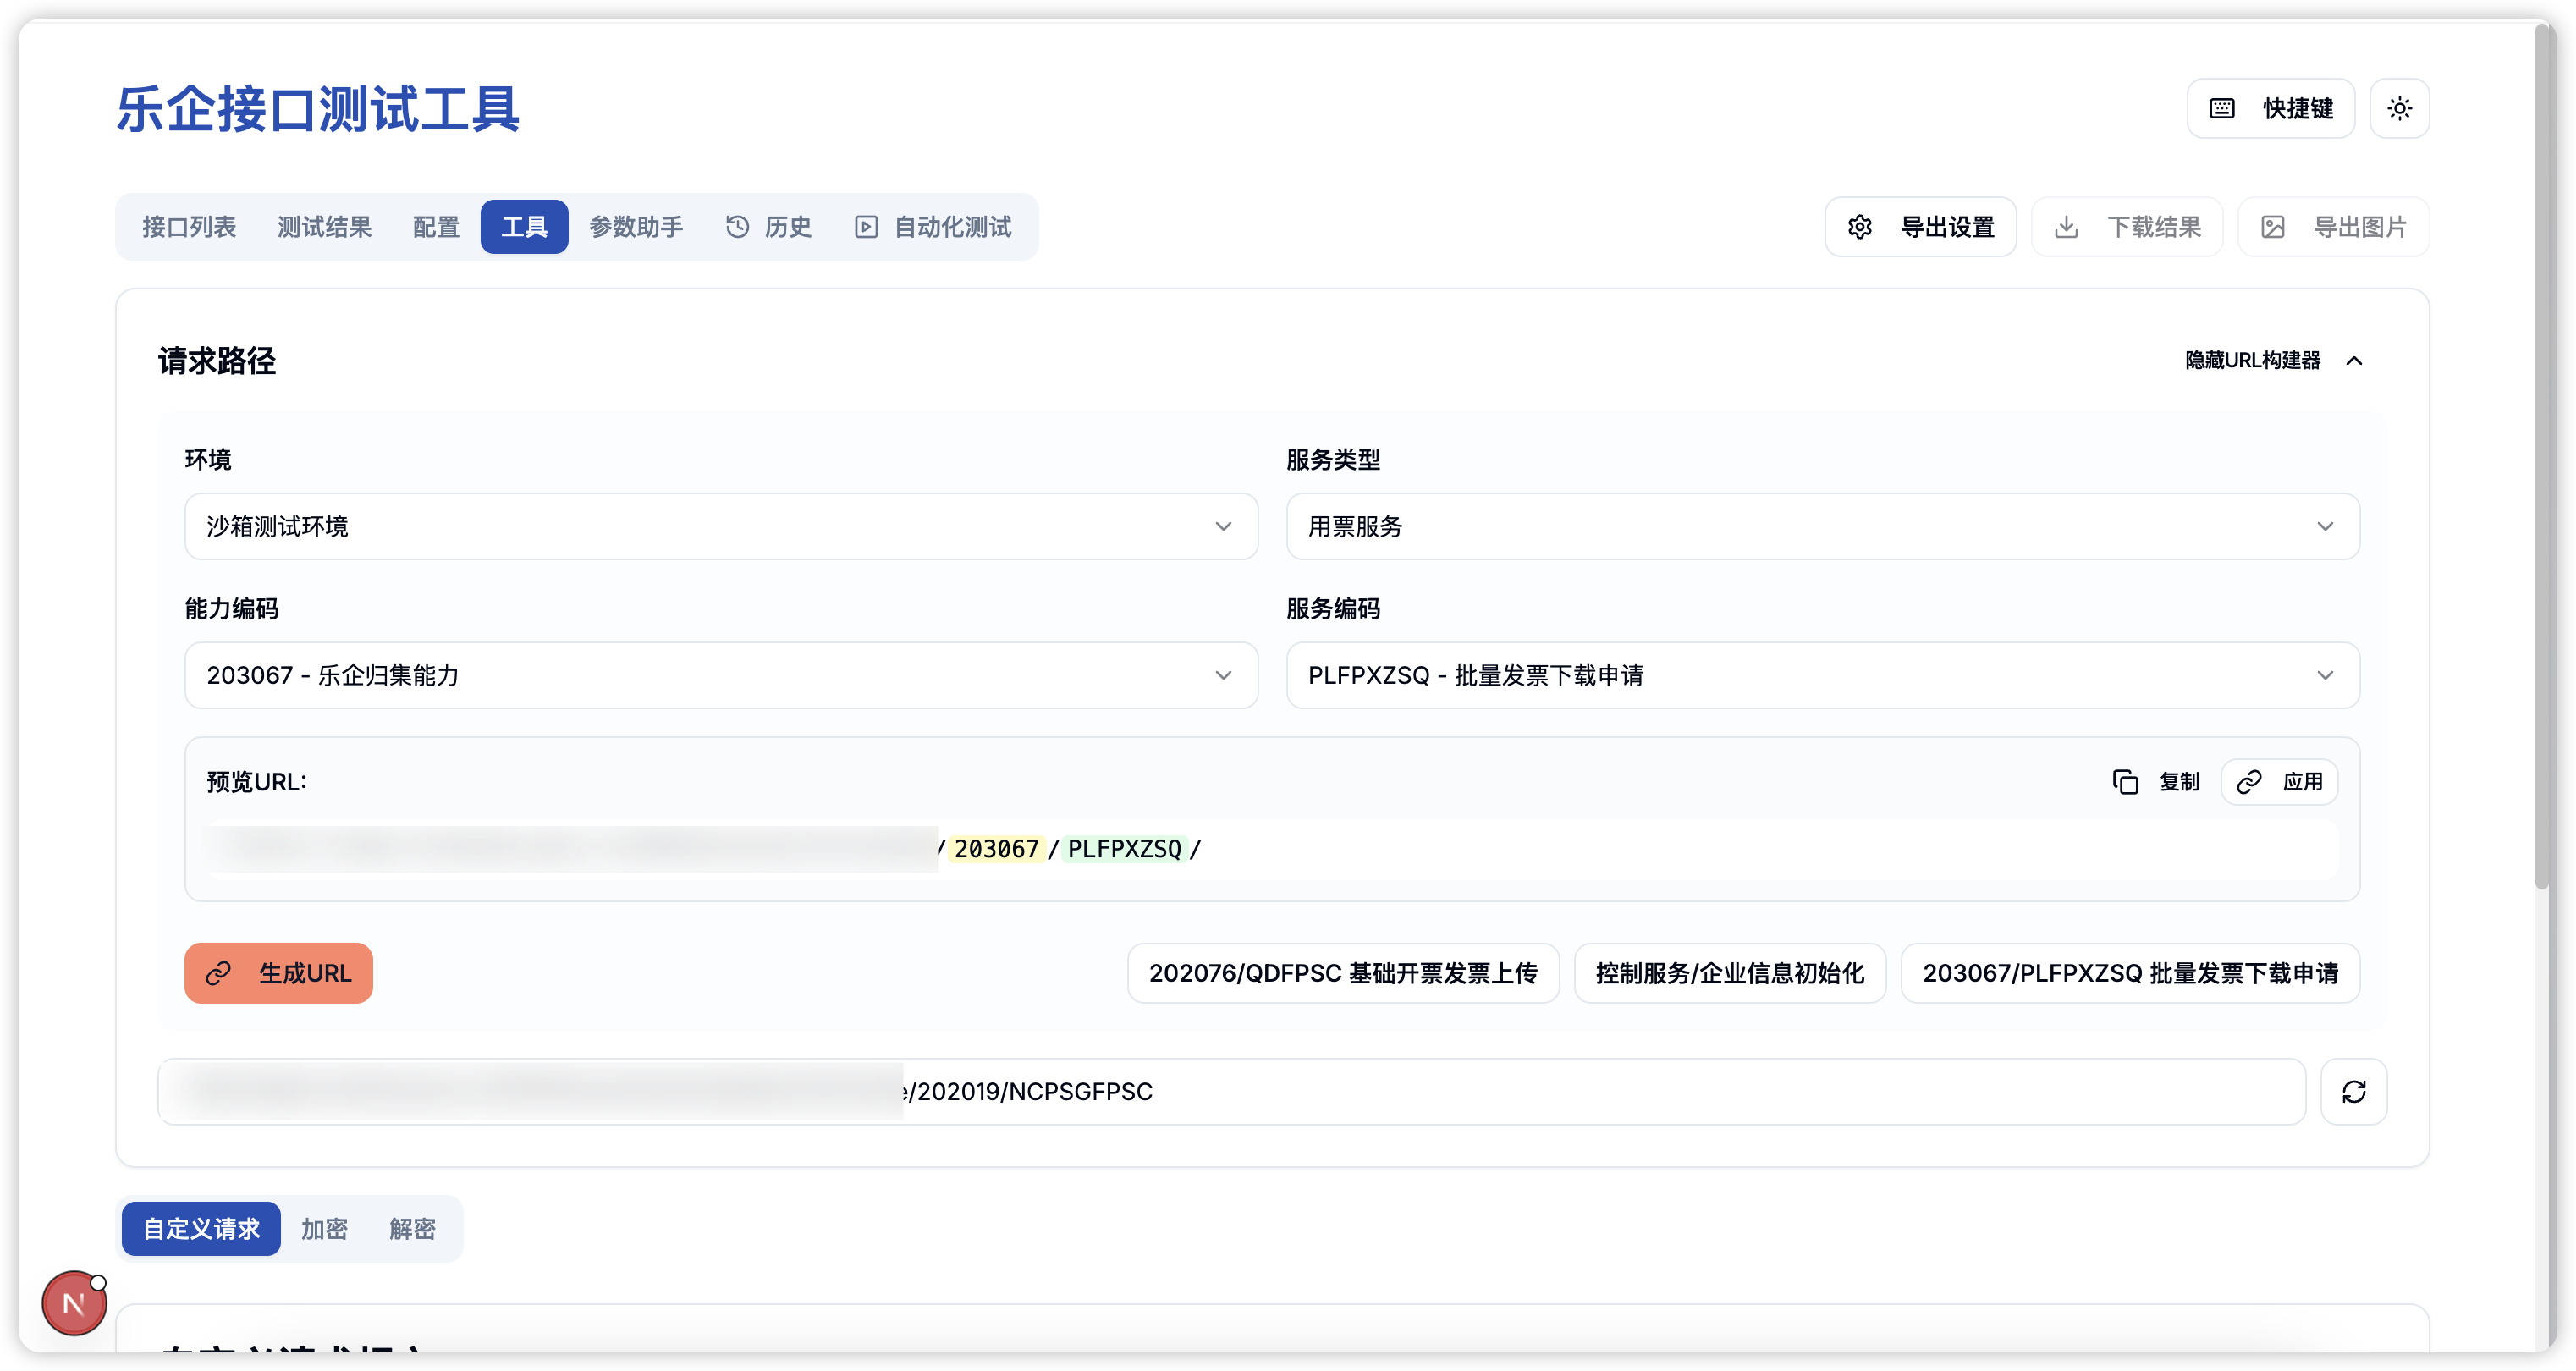Image resolution: width=2576 pixels, height=1371 pixels.
Task: Switch to the 历史 tab
Action: (x=768, y=227)
